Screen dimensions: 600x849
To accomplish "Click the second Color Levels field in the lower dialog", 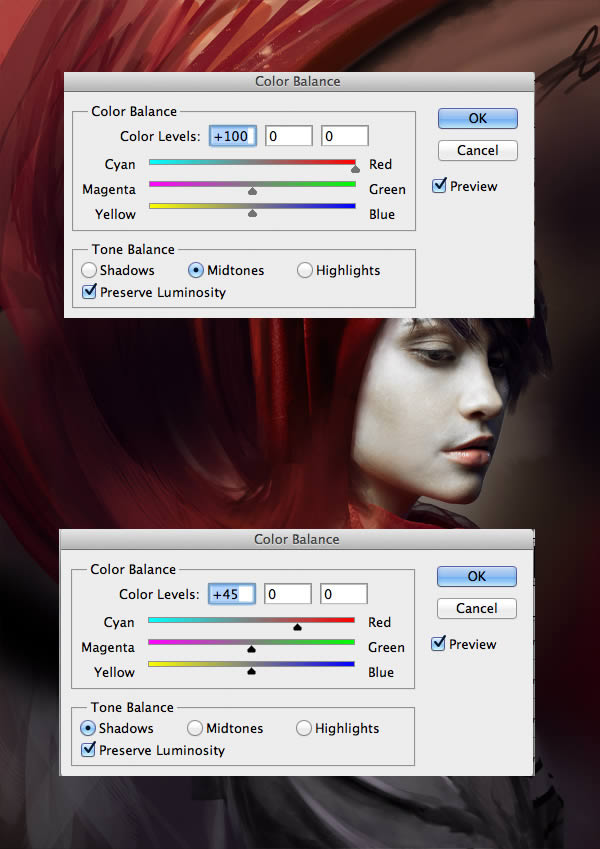I will pyautogui.click(x=288, y=594).
